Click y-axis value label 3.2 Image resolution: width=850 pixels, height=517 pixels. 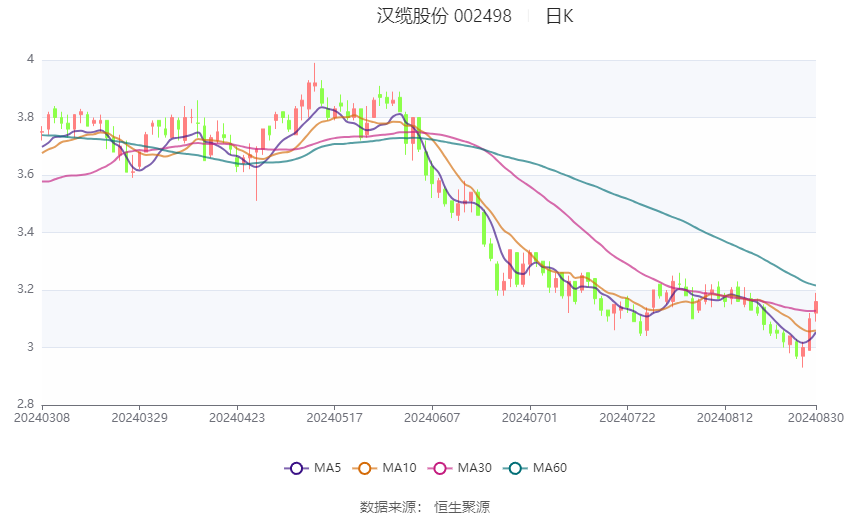[x=25, y=289]
